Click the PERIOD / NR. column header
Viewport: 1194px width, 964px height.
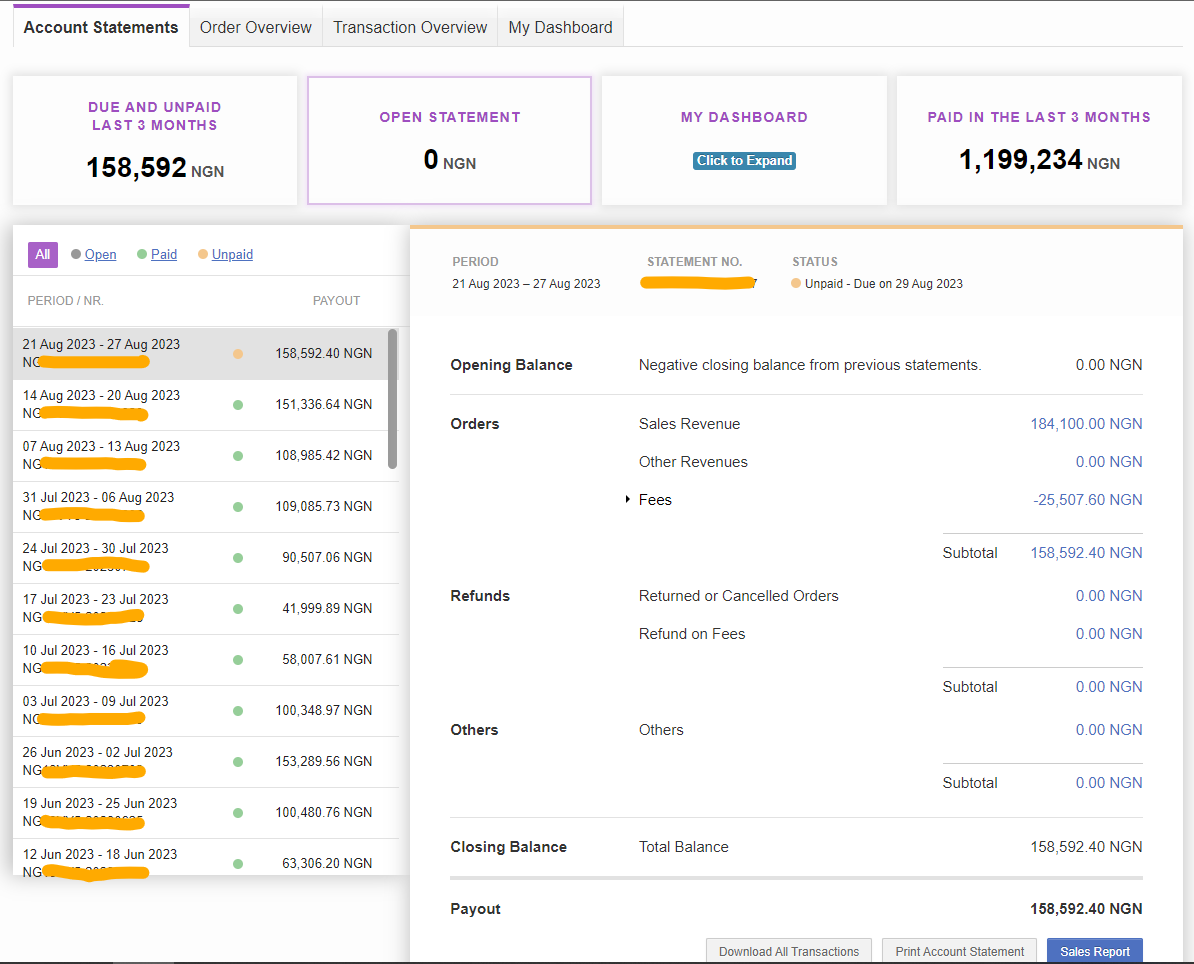click(65, 301)
